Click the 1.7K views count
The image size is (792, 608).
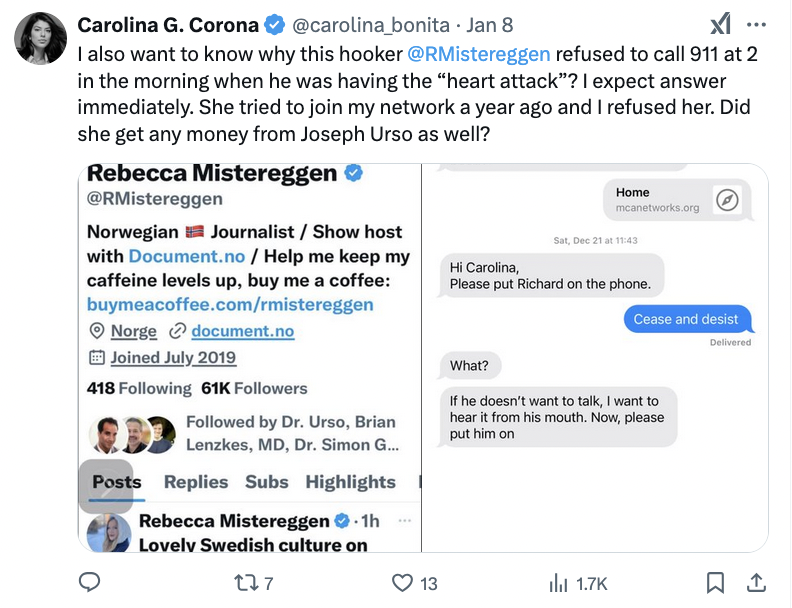coord(592,583)
